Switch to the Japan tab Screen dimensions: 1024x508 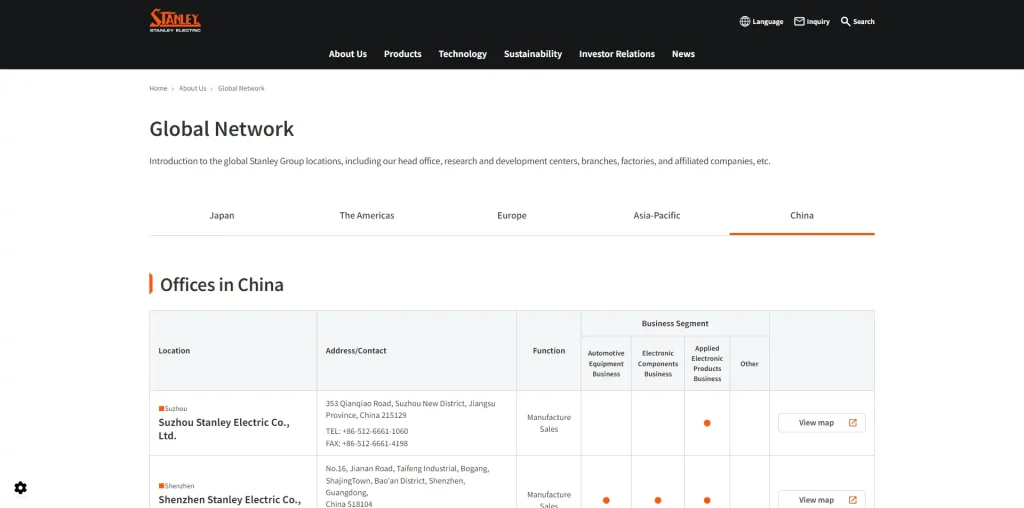[x=221, y=216]
